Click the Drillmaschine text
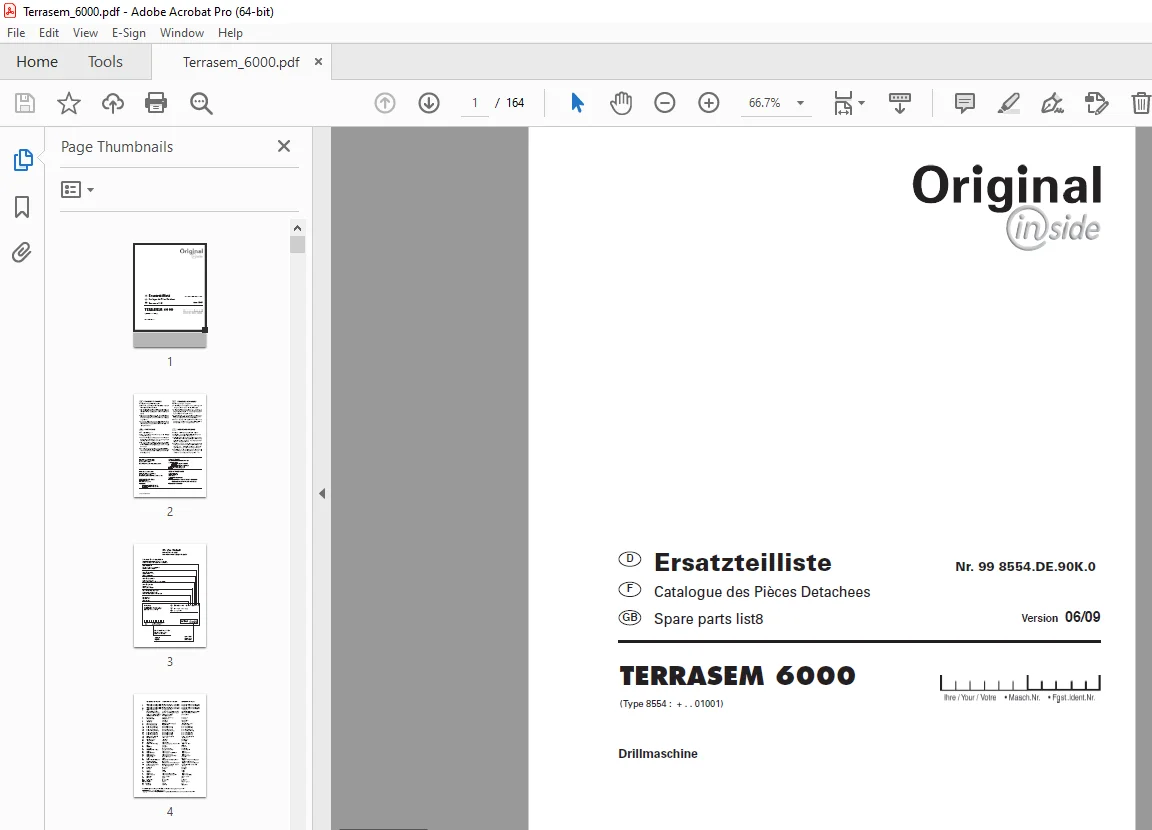1152x830 pixels. click(658, 754)
